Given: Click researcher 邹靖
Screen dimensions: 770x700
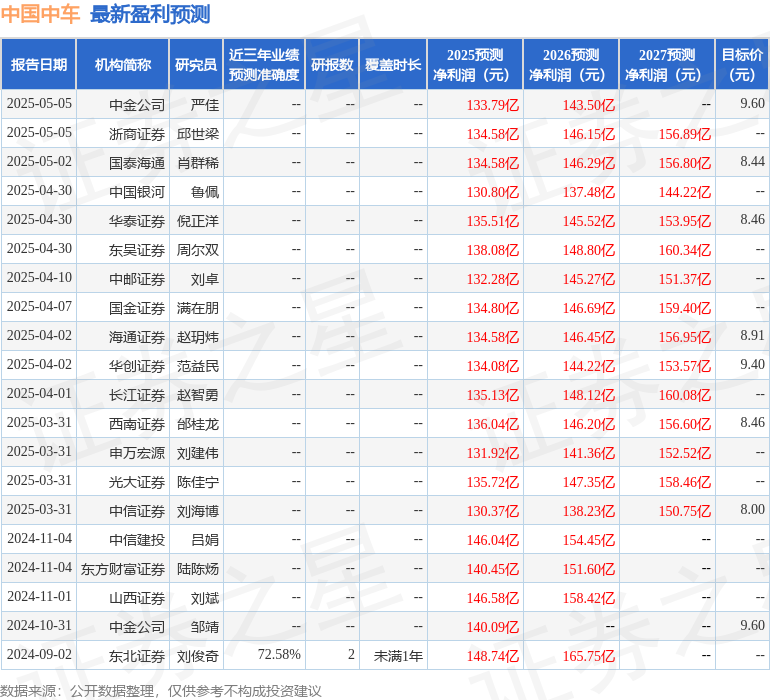Looking at the screenshot, I should coord(205,627).
